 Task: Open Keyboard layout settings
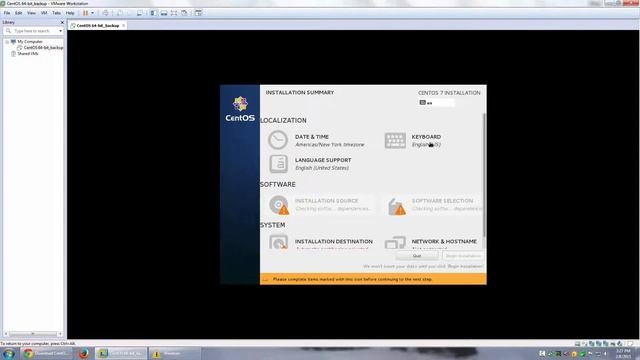click(413, 140)
